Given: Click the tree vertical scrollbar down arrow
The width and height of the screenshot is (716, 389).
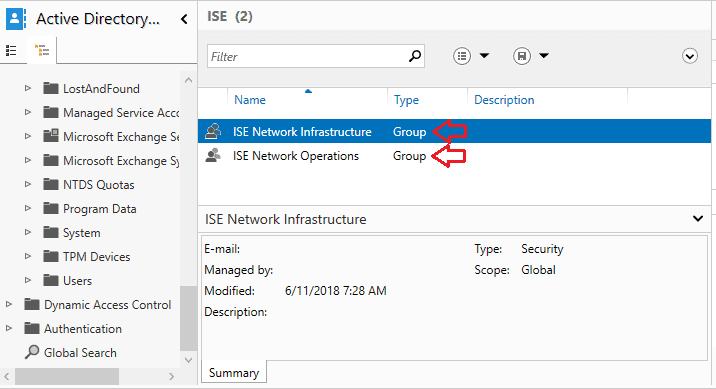Looking at the screenshot, I should click(188, 360).
